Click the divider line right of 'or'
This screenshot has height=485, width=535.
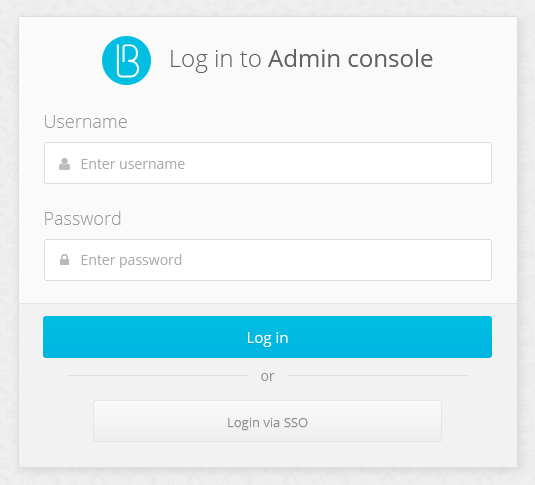pos(377,375)
